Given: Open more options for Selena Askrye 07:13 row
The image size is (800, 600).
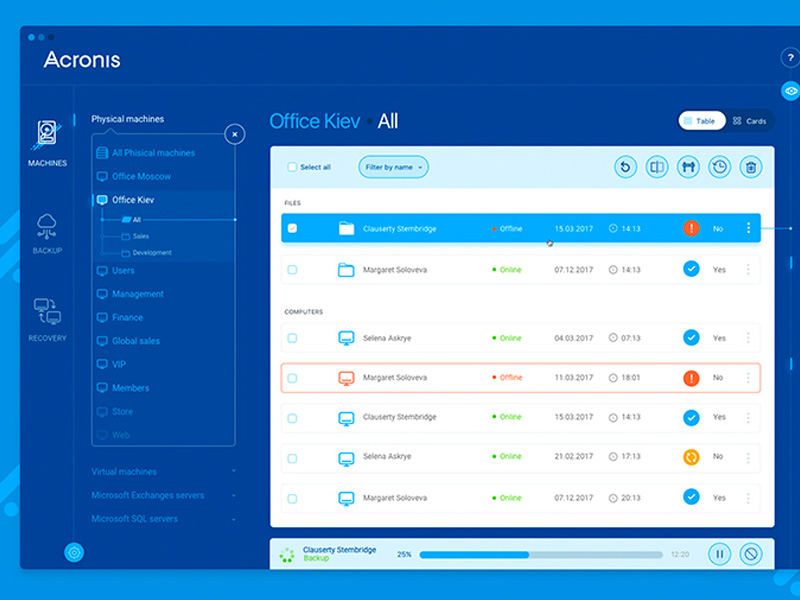Looking at the screenshot, I should (x=748, y=338).
